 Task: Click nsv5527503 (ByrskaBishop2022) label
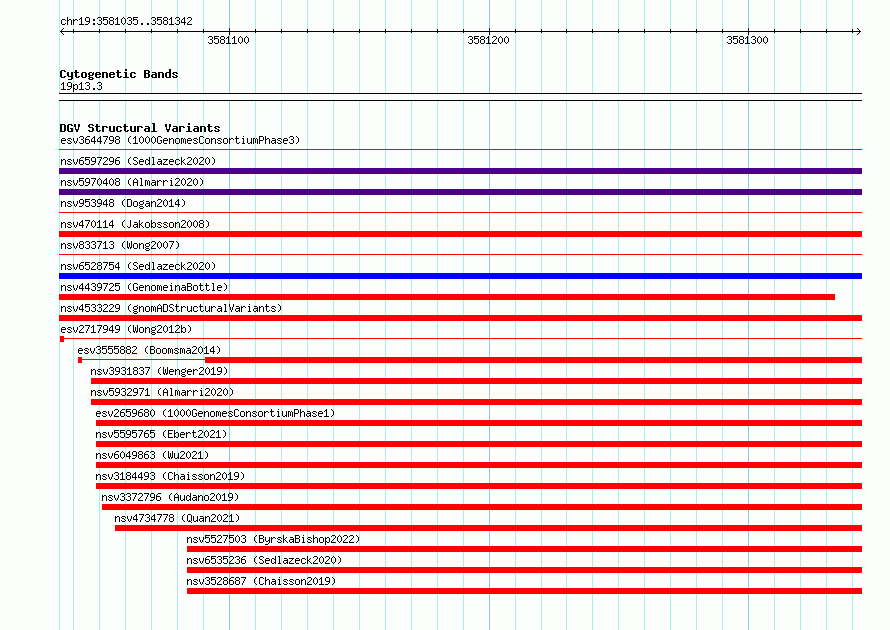pos(273,539)
